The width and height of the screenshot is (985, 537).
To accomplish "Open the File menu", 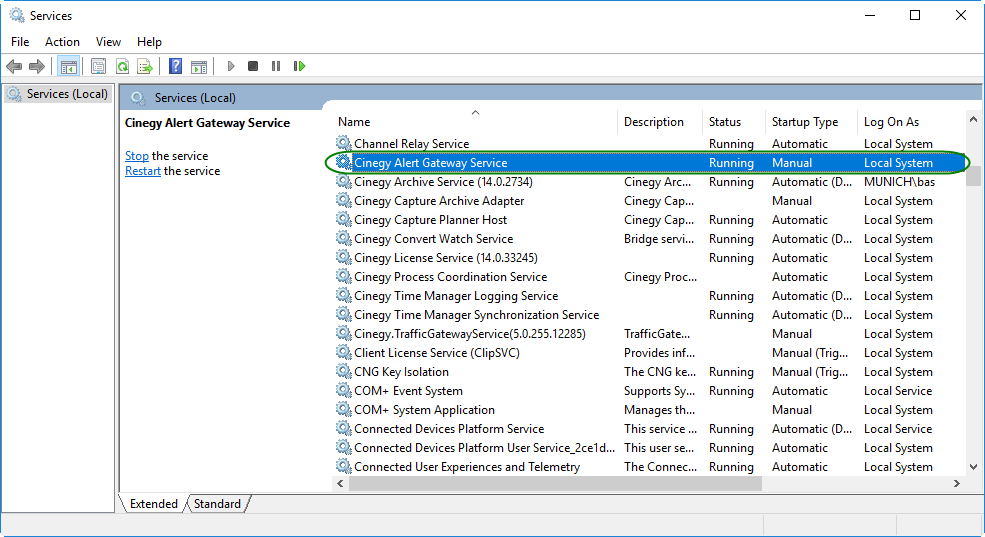I will pos(20,41).
